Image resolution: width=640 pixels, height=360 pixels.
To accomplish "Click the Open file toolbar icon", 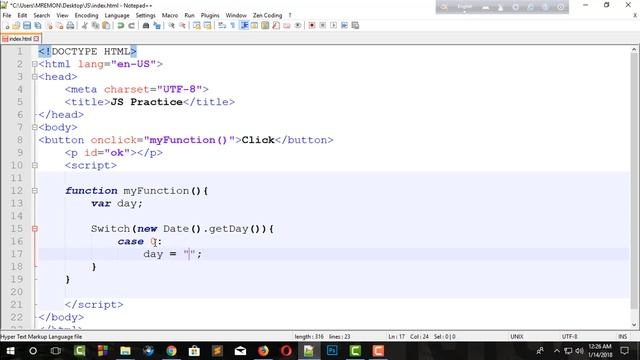I will tap(16, 25).
